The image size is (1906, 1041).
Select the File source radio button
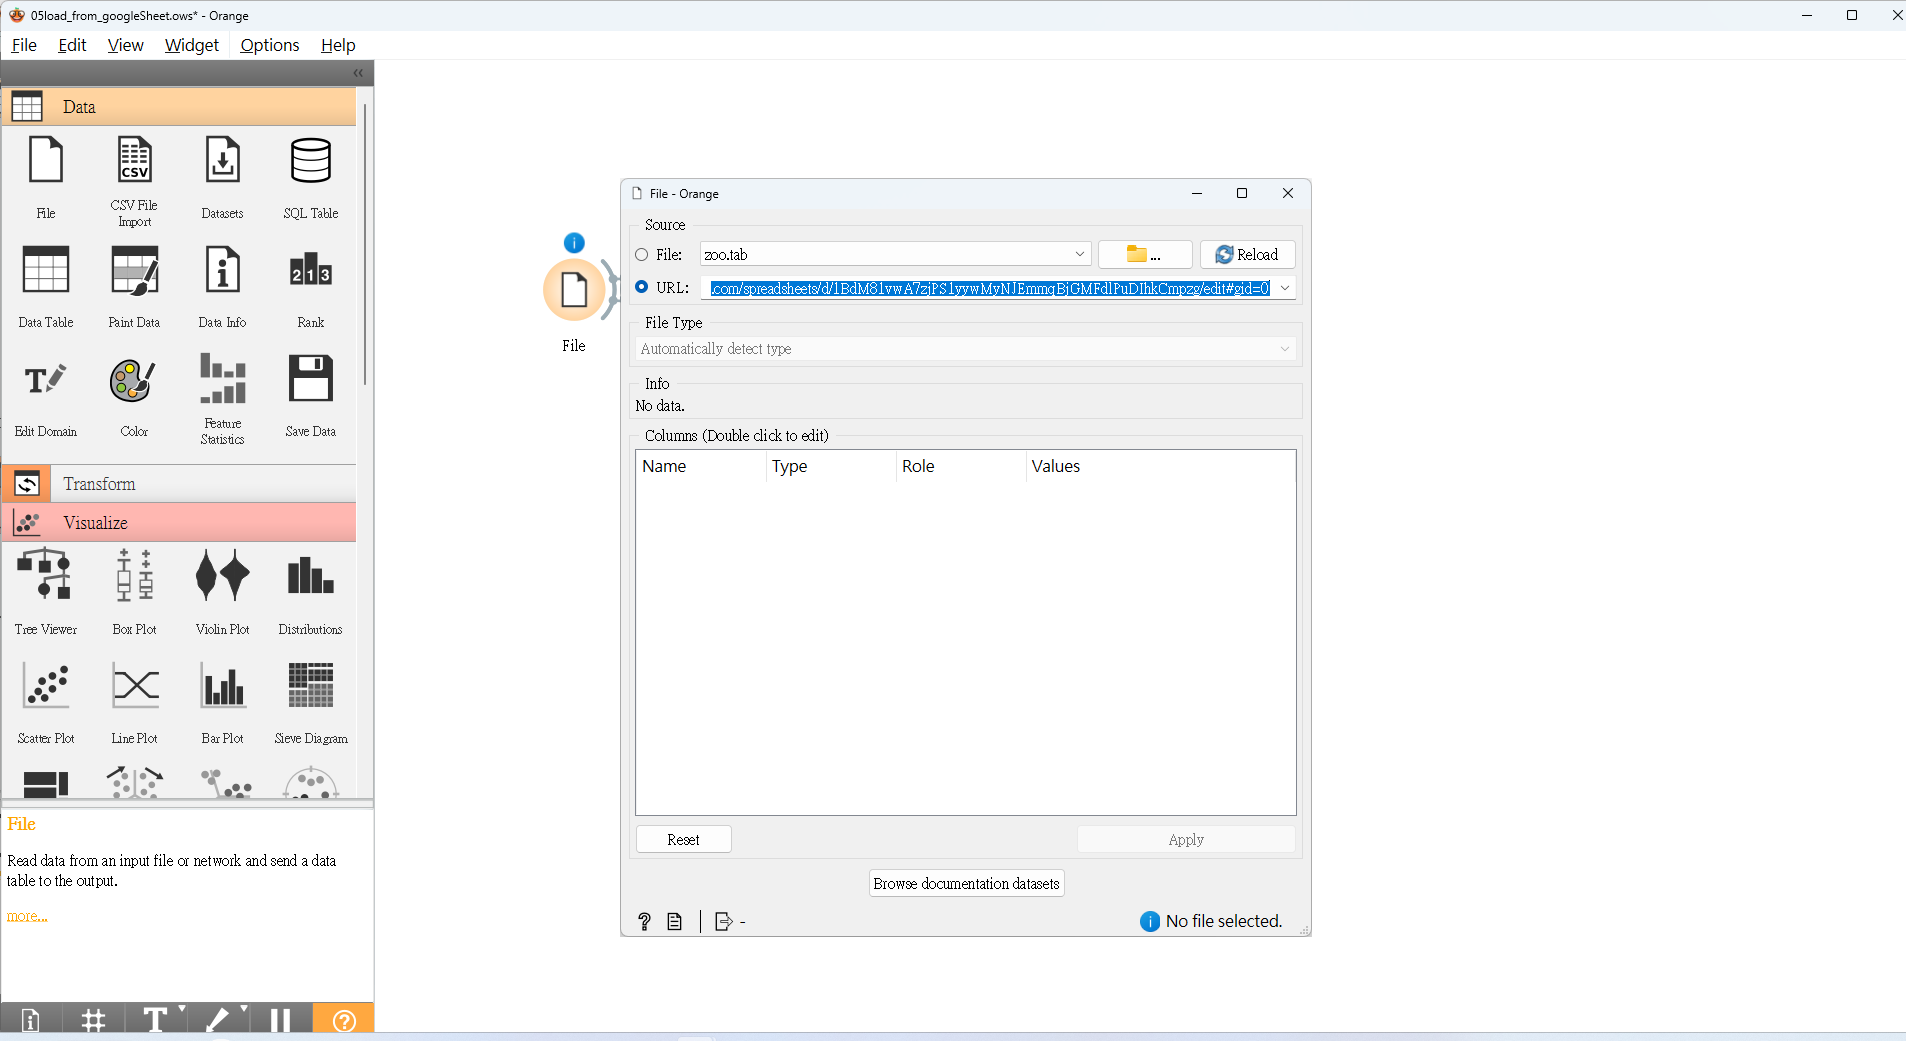pyautogui.click(x=642, y=255)
